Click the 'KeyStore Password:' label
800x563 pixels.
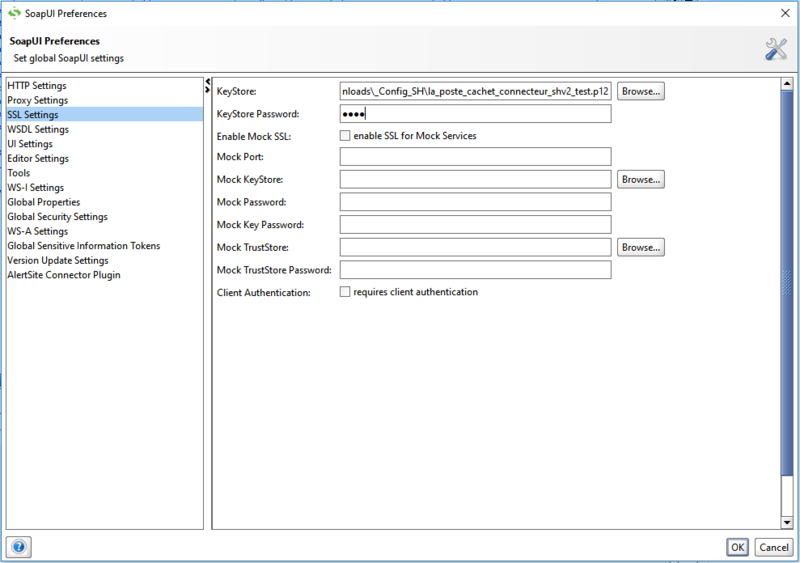point(258,114)
